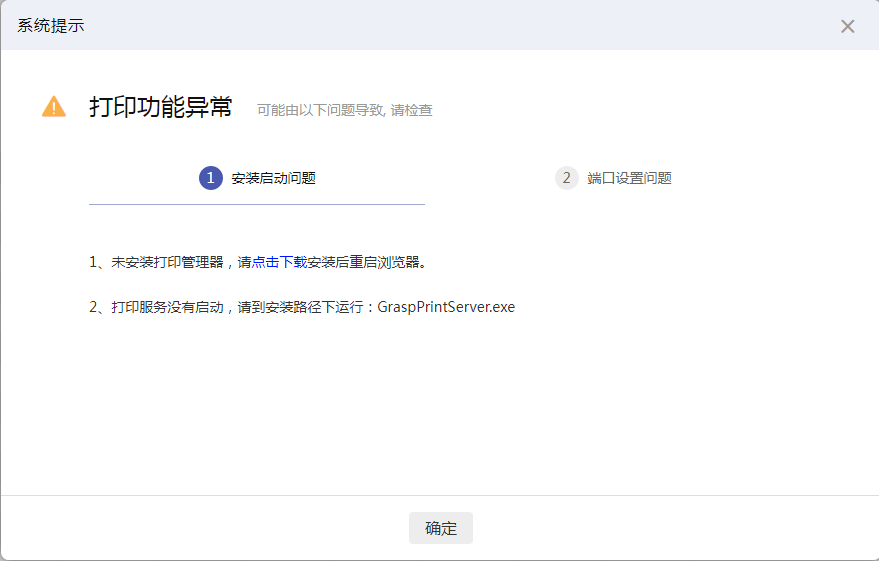
Task: Confirm with the 确定 button
Action: [x=441, y=528]
